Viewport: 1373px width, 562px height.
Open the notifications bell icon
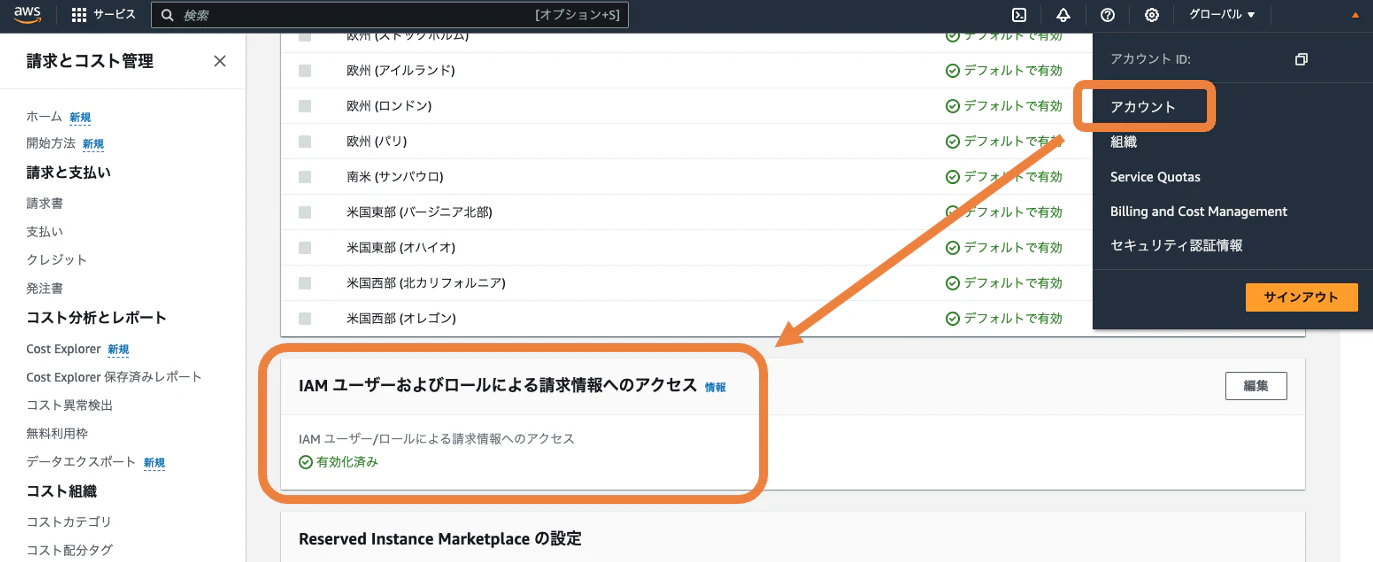coord(1063,15)
